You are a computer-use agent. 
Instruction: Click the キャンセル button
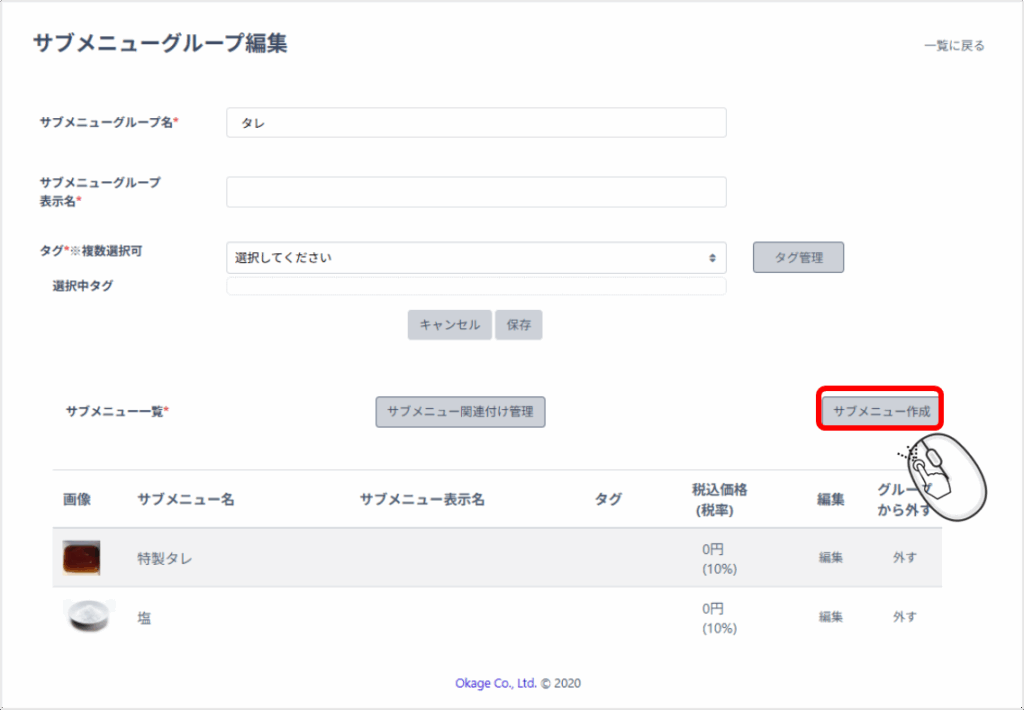pos(449,325)
